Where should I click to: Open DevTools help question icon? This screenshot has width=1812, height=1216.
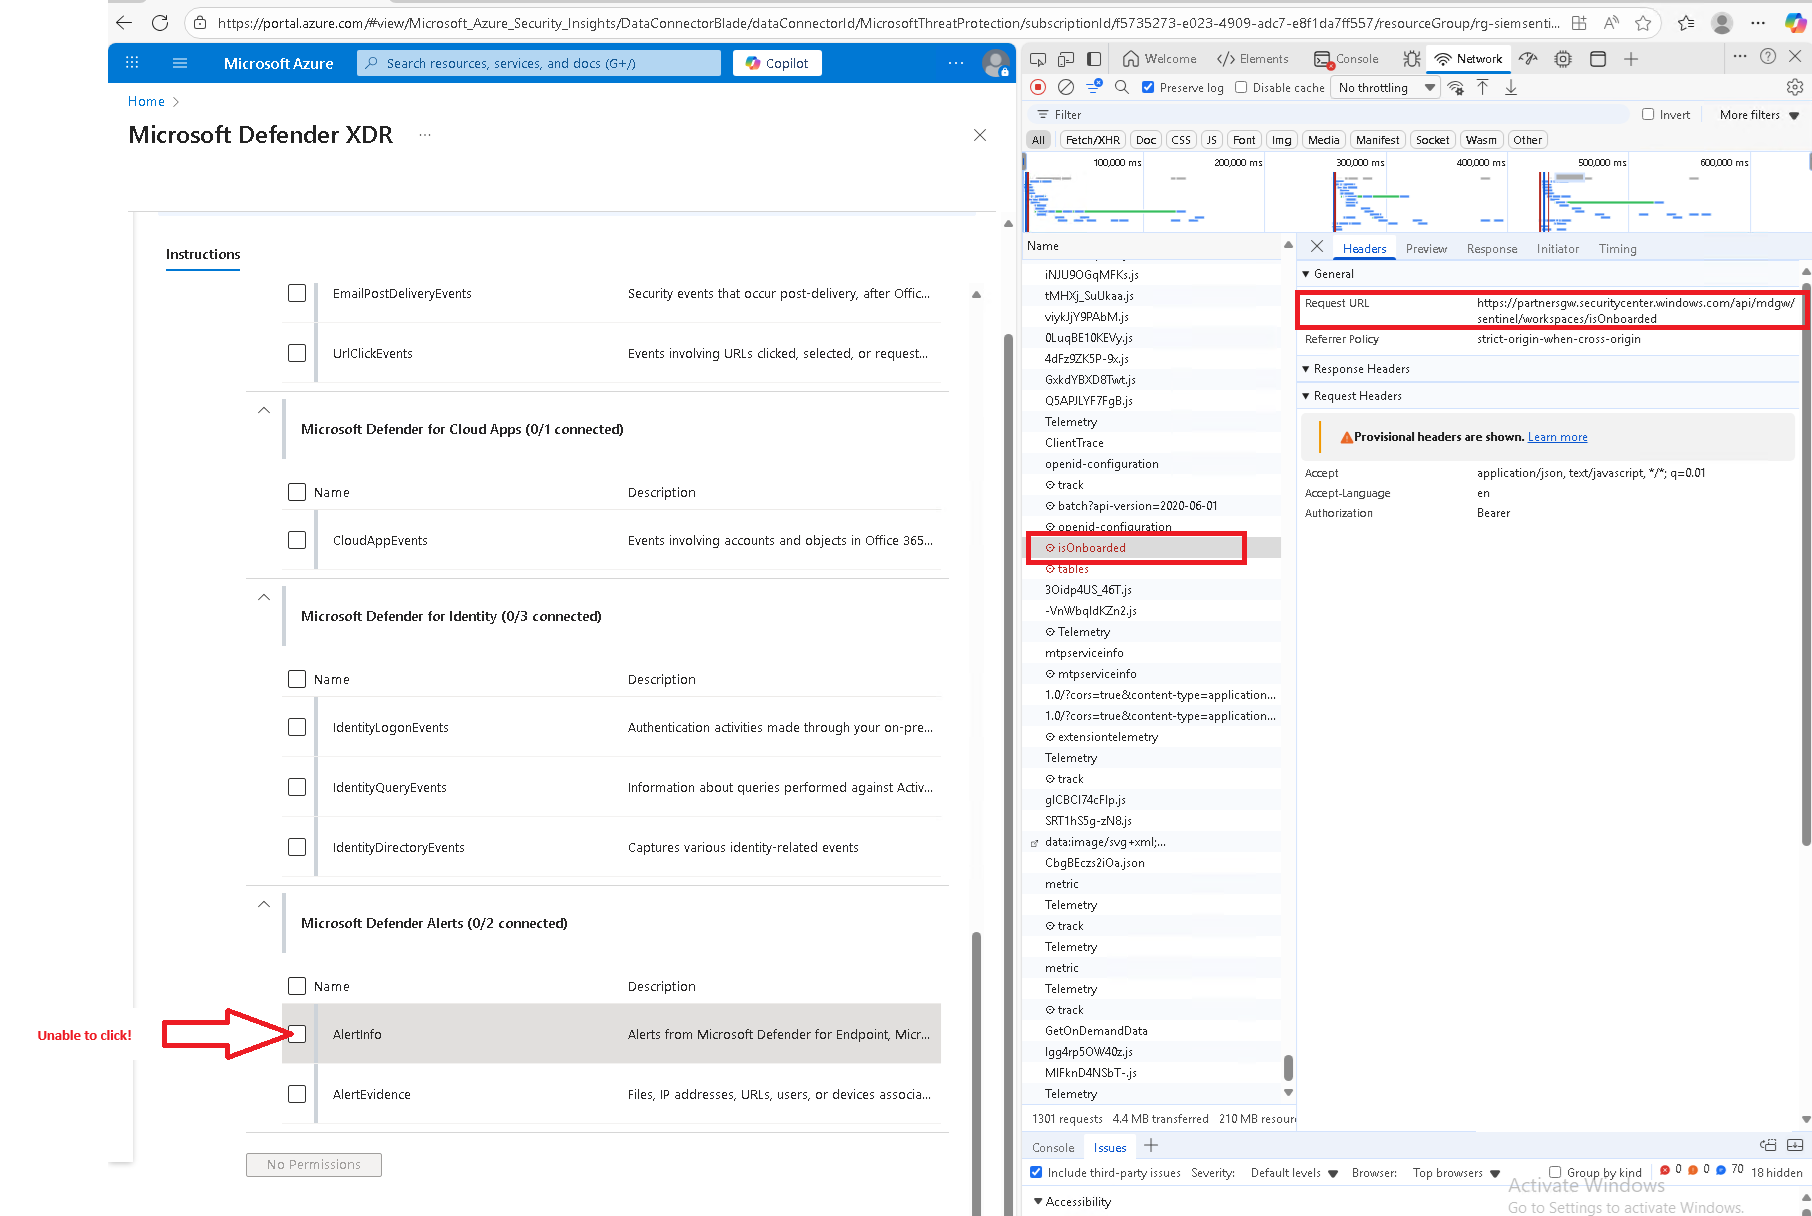pyautogui.click(x=1768, y=57)
